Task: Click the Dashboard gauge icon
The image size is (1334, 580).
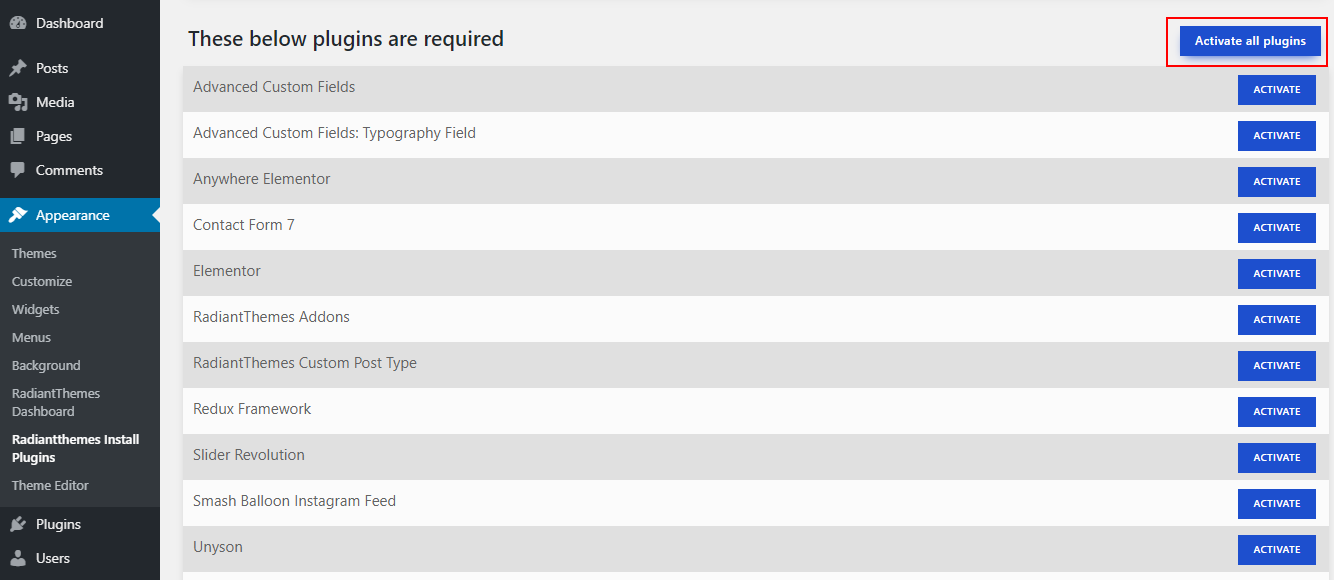Action: [x=18, y=23]
